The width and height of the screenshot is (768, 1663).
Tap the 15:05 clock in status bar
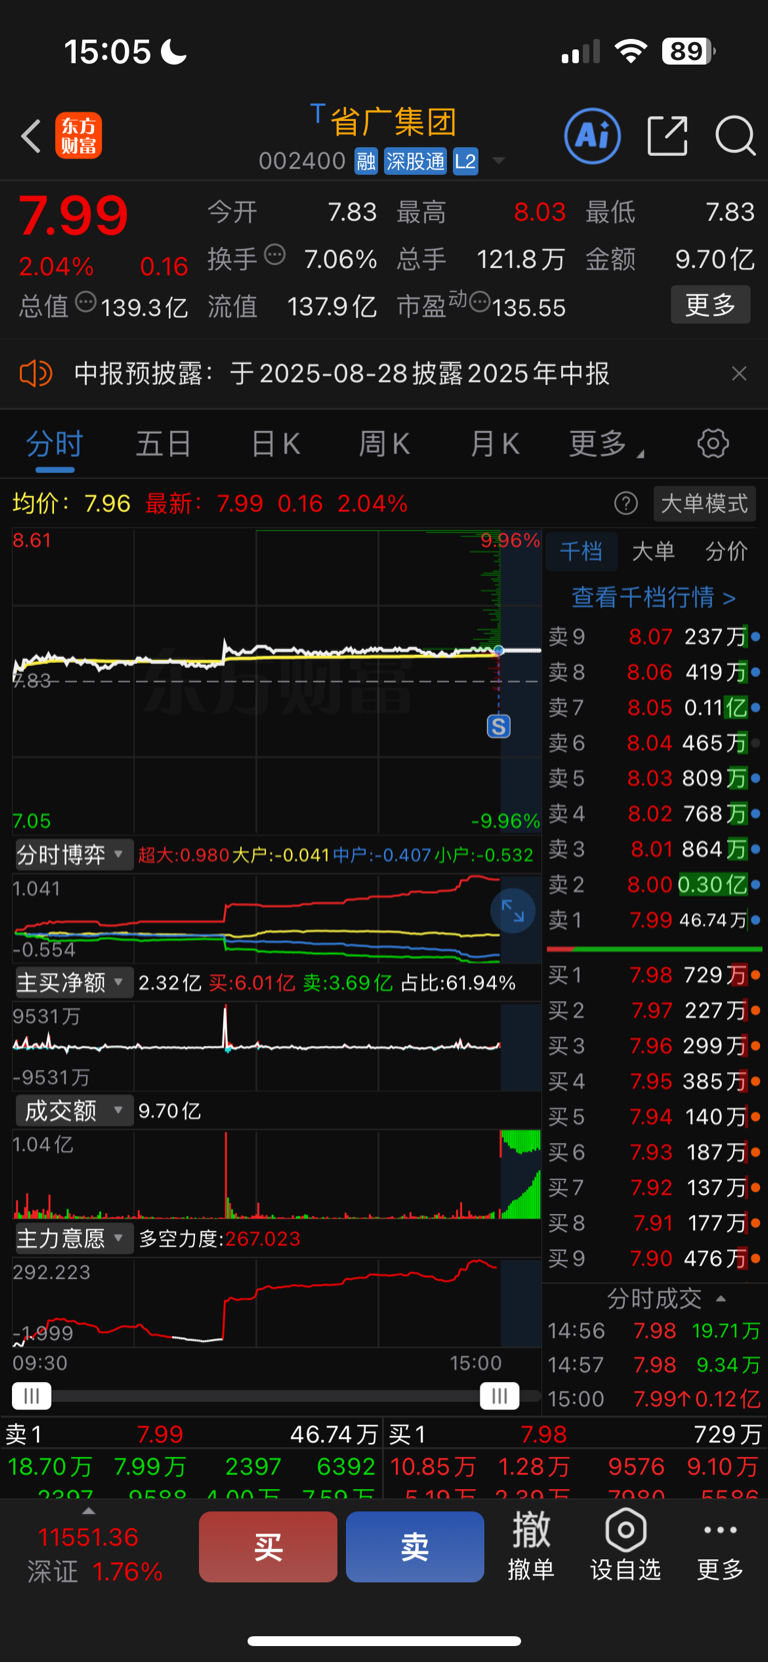point(107,51)
